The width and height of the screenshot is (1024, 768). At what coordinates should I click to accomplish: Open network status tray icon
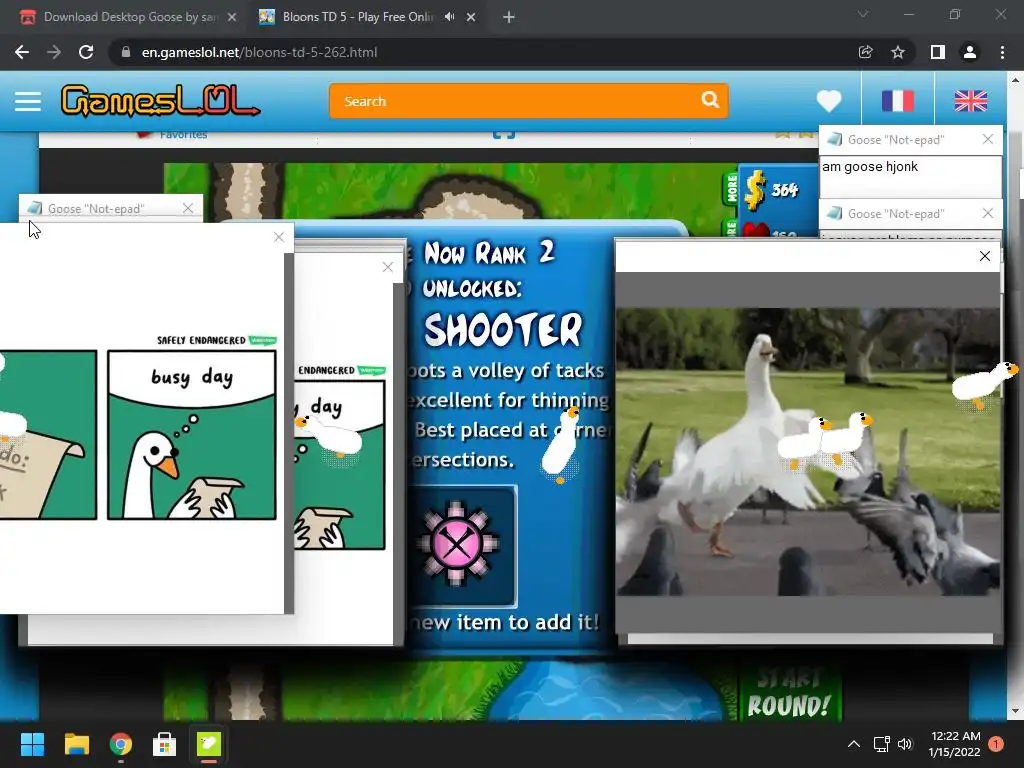(x=881, y=744)
